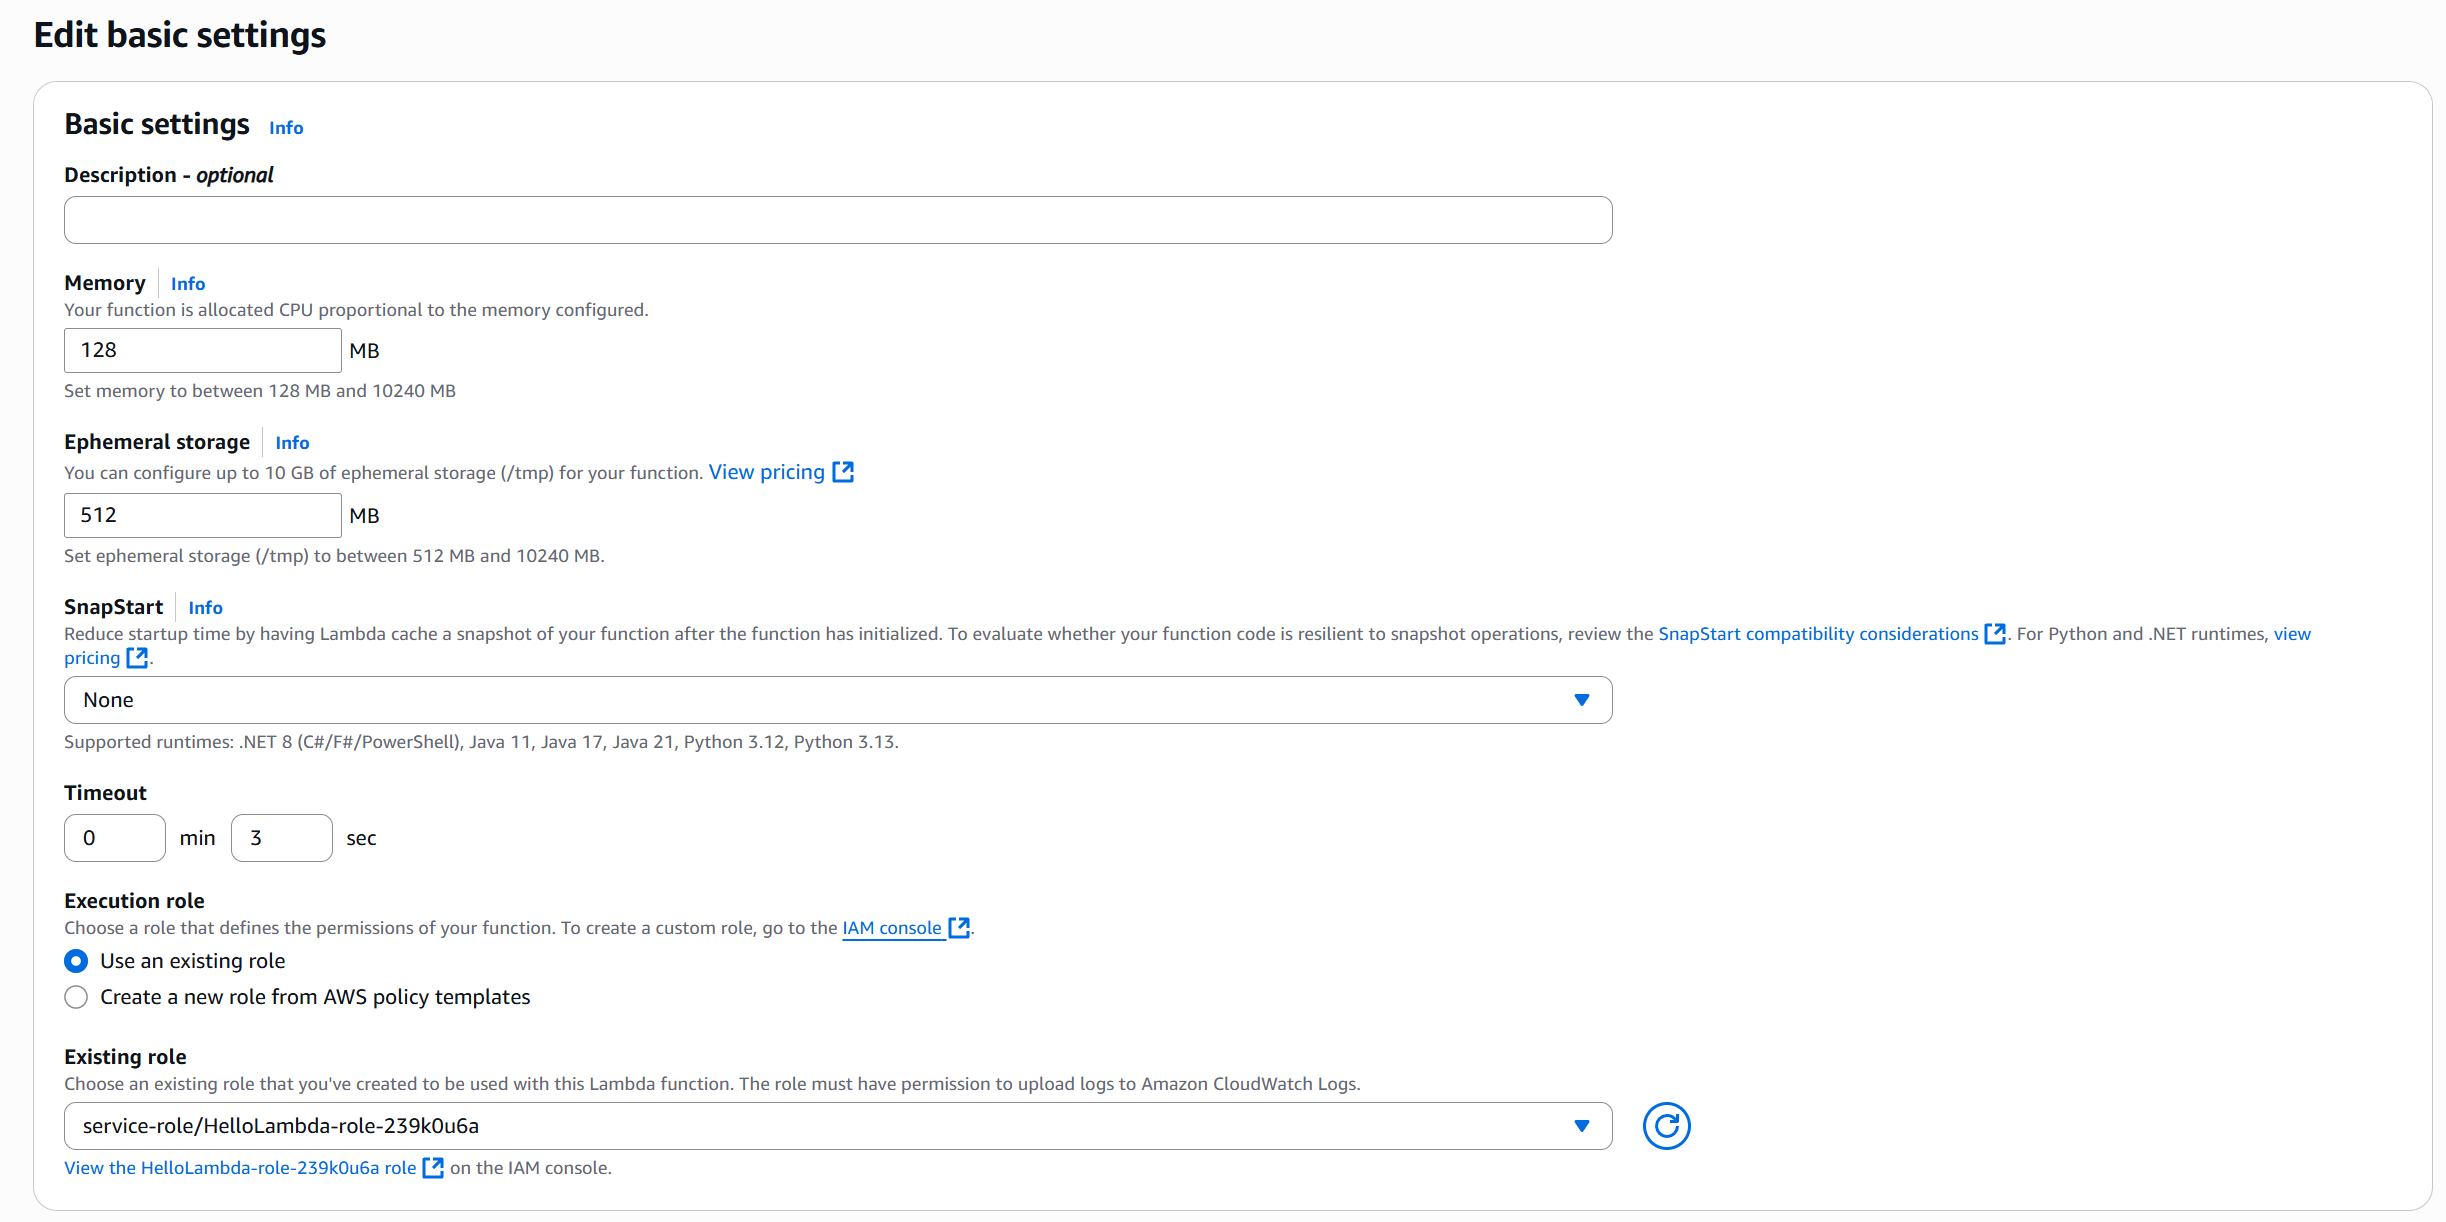Click external link icon next to View pricing
2446x1222 pixels.
[x=843, y=472]
